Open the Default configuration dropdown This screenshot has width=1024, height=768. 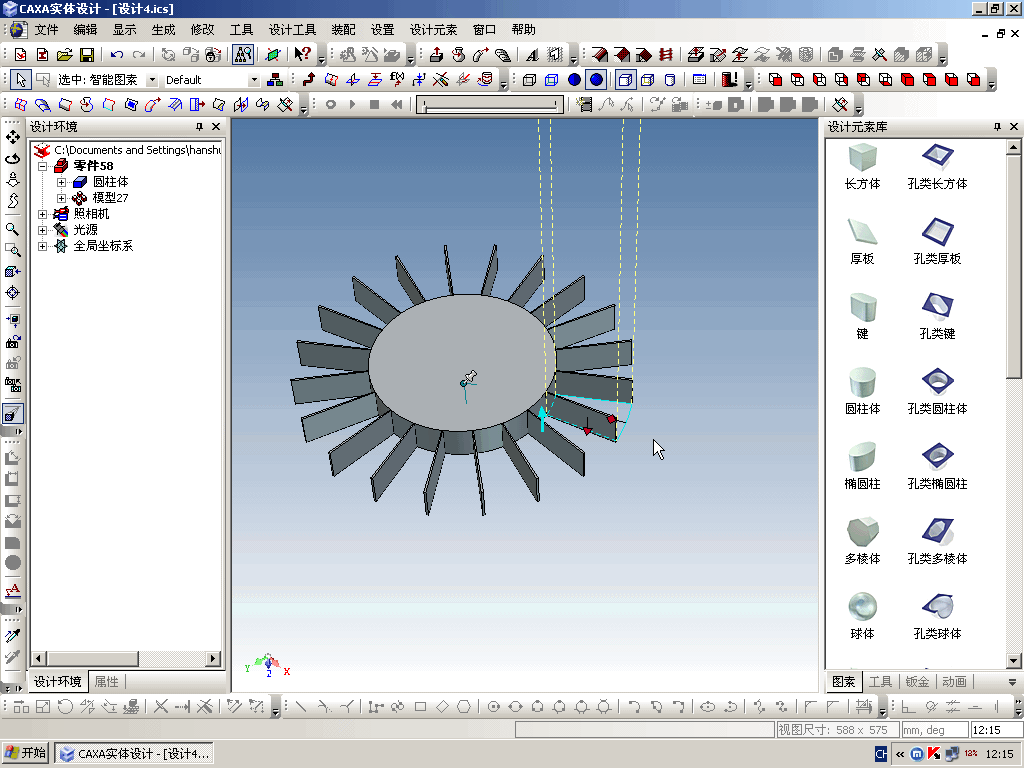click(254, 80)
